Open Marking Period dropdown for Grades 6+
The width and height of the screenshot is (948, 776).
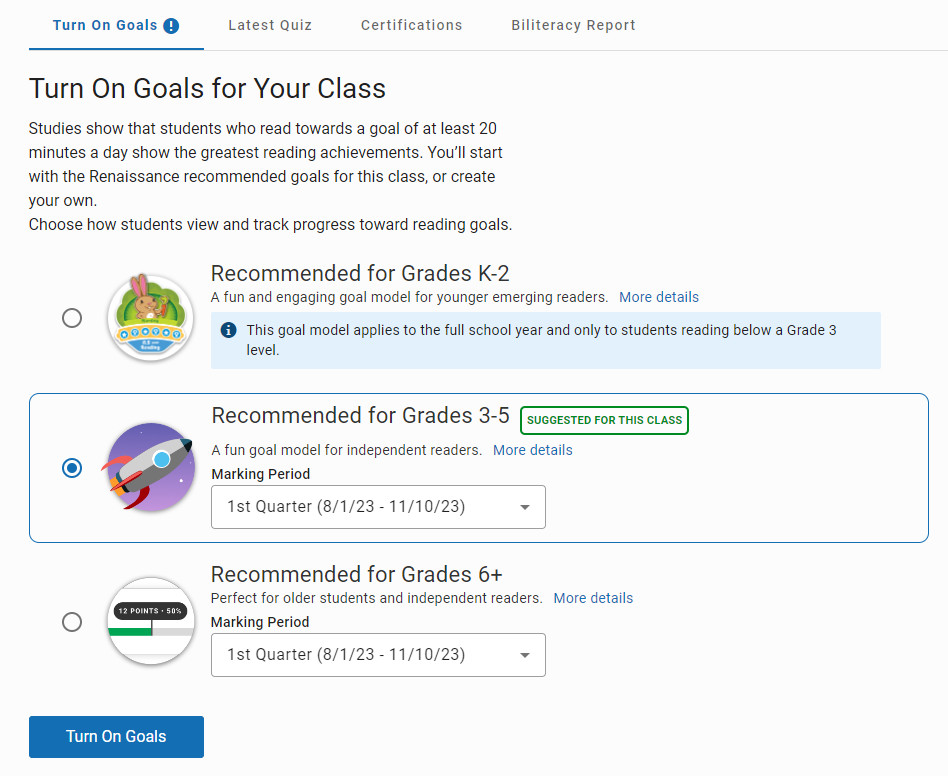click(378, 655)
